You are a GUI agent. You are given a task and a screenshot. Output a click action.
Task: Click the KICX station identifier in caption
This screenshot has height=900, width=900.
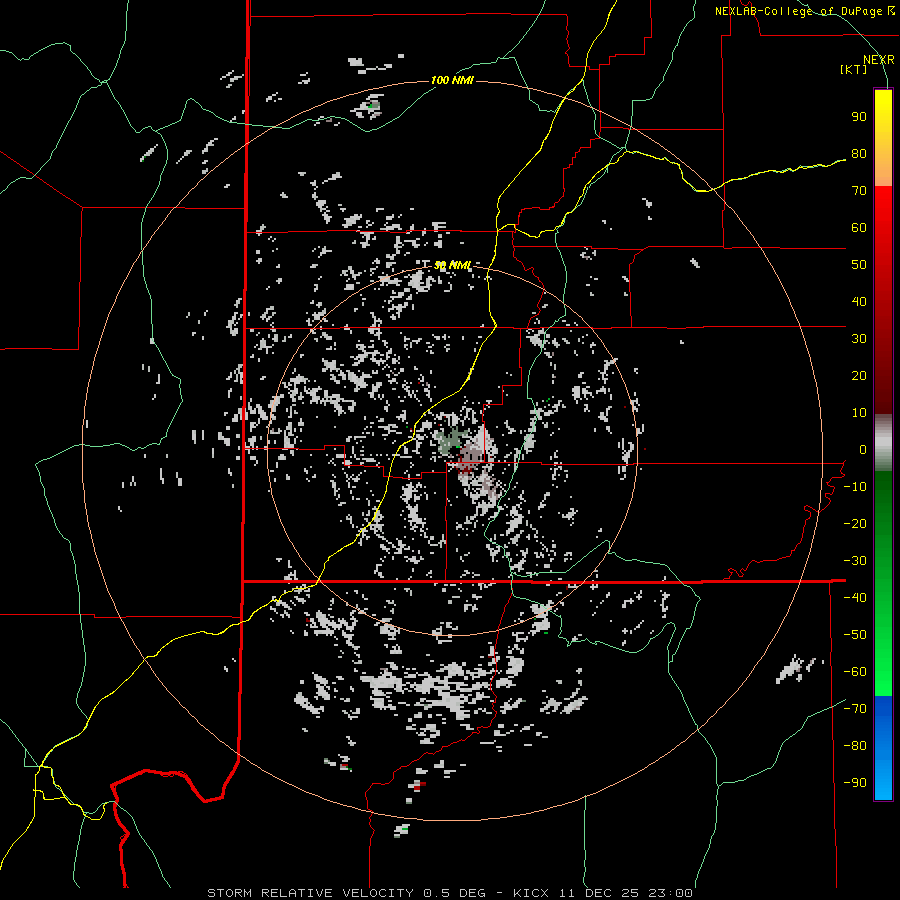coord(531,893)
